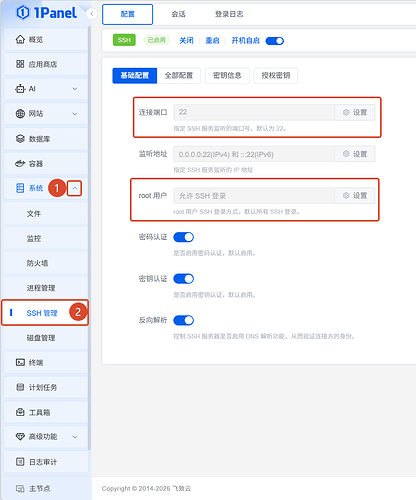This screenshot has height=500, width=416.
Task: Switch to the 会话 tab
Action: pos(178,14)
